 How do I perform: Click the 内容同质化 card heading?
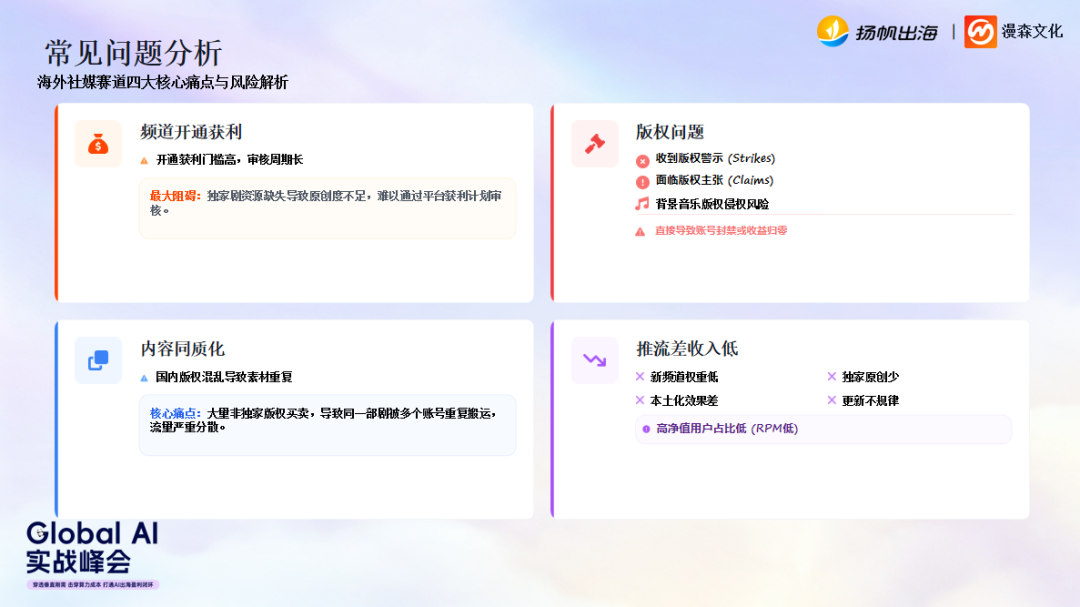point(183,349)
